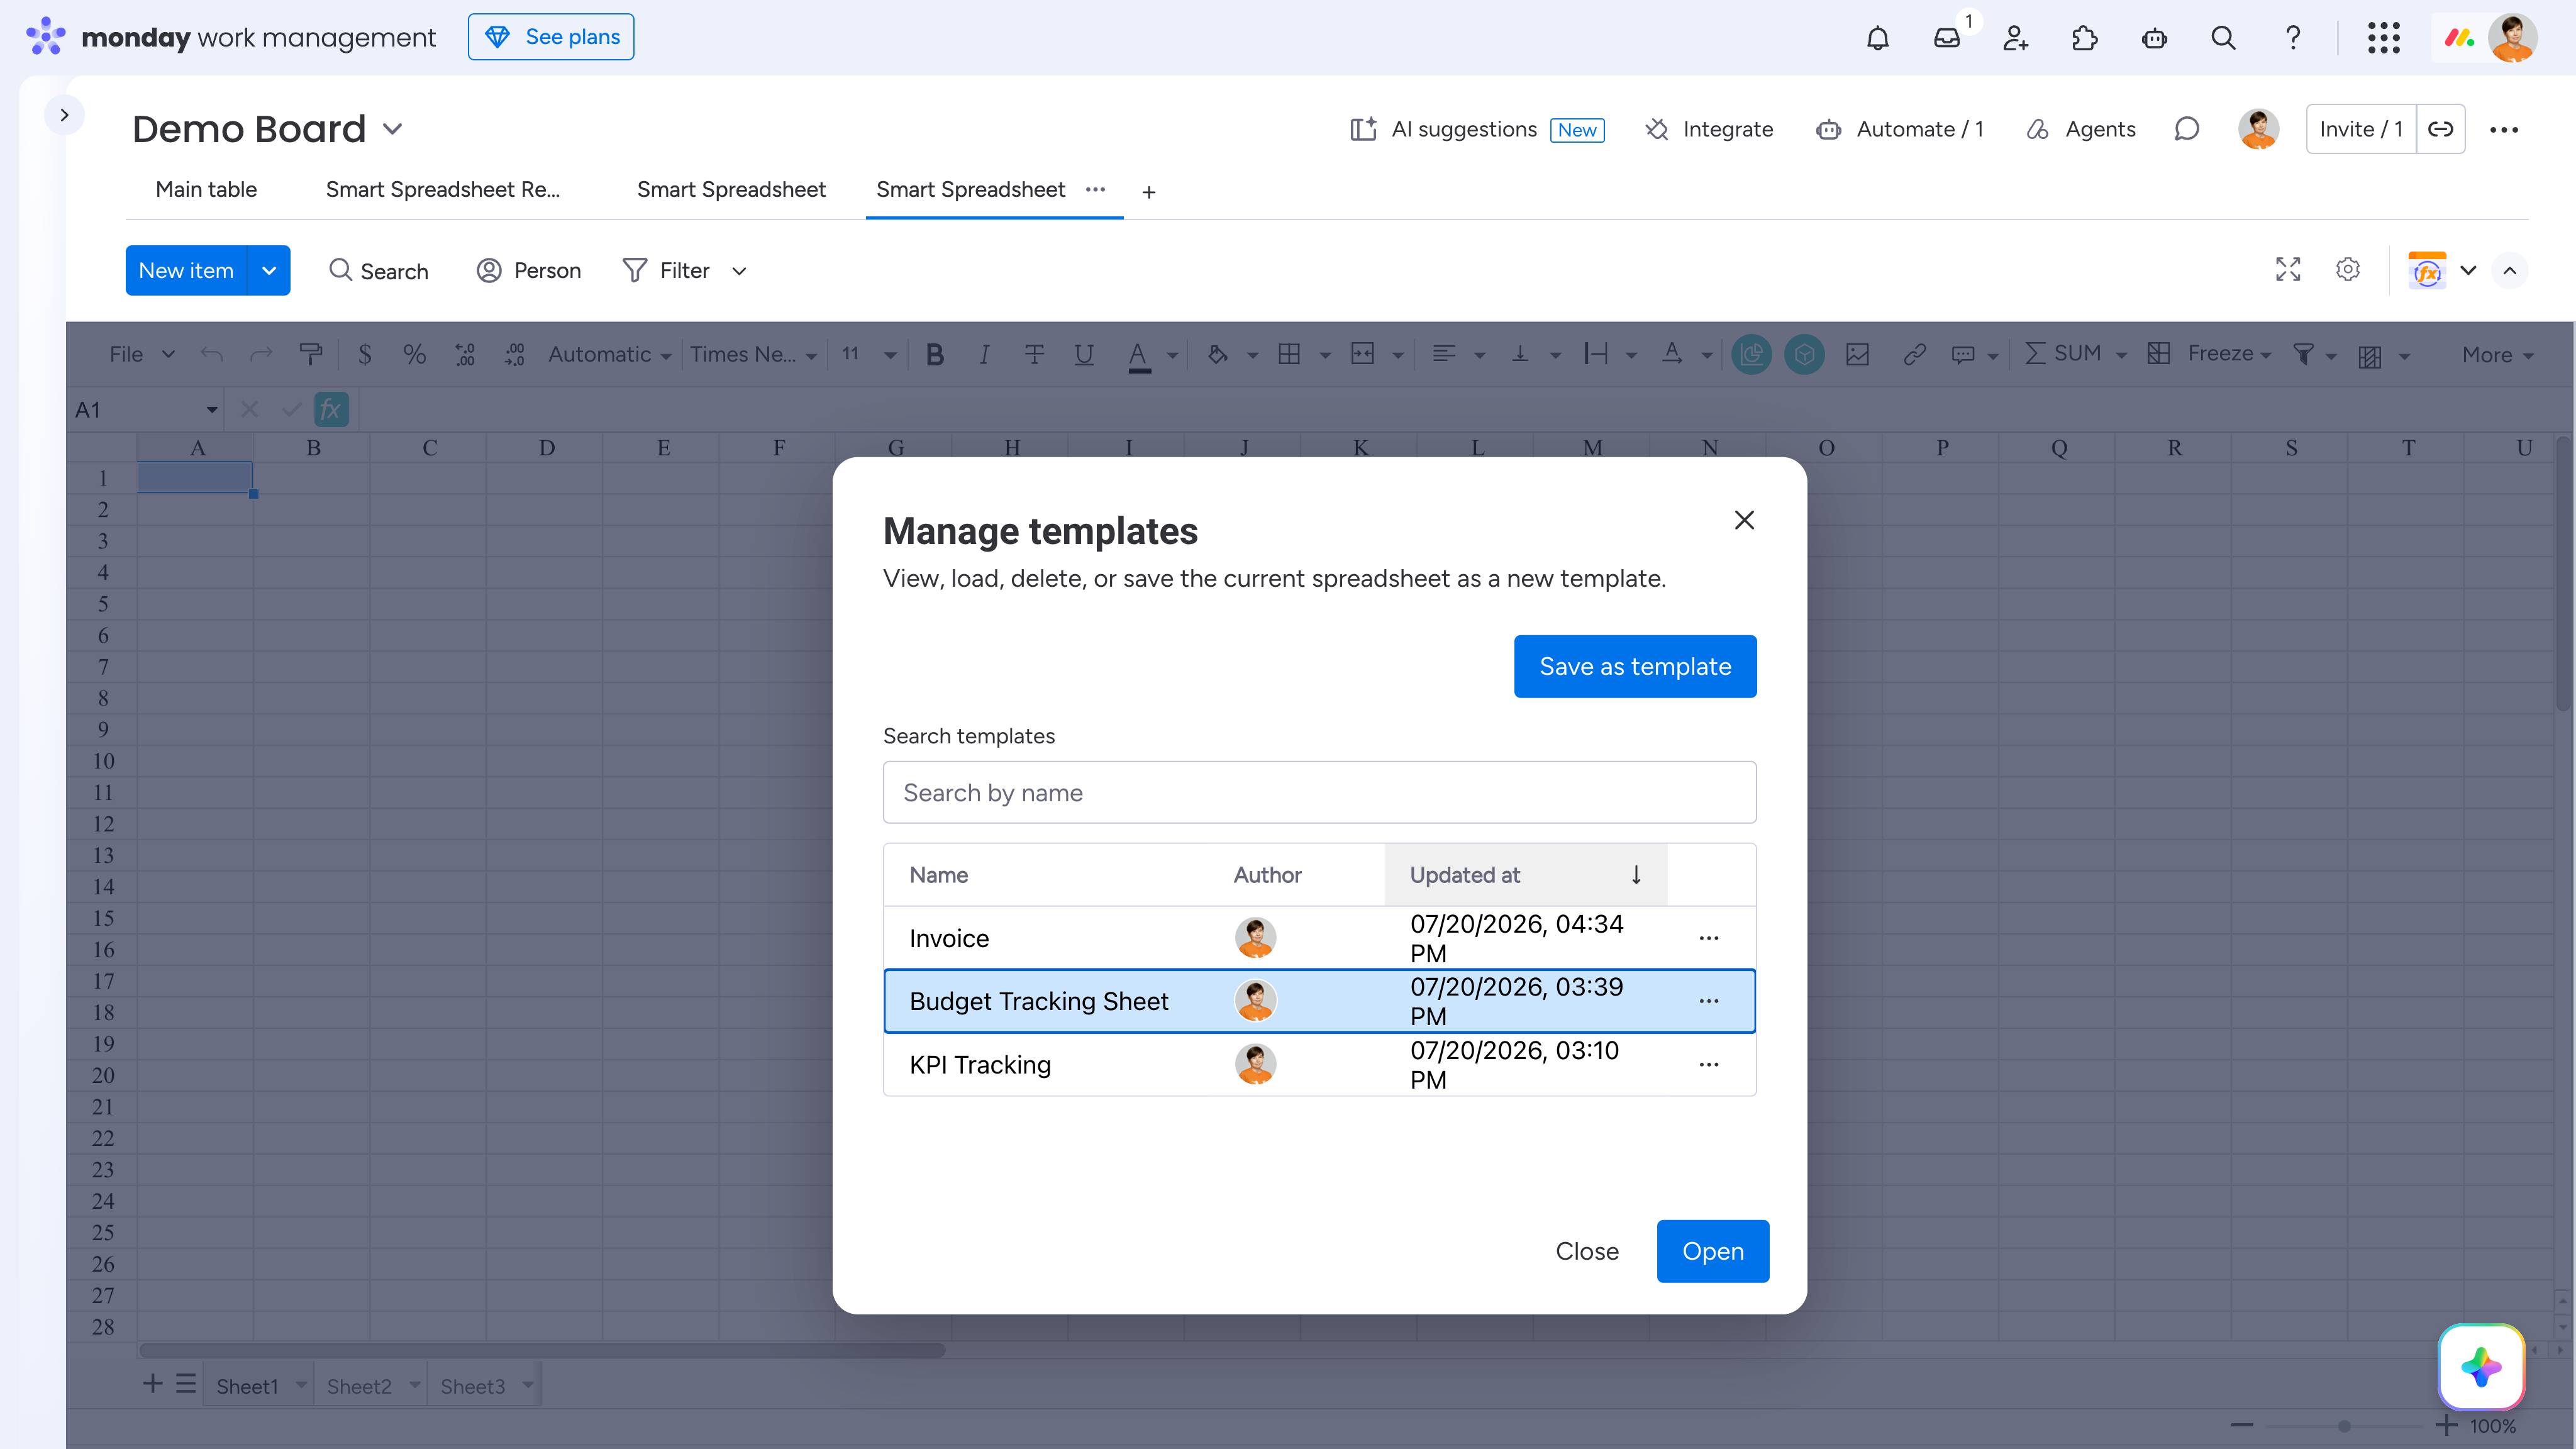This screenshot has height=1449, width=2576.
Task: Select the Sheet2 tab
Action: (x=359, y=1386)
